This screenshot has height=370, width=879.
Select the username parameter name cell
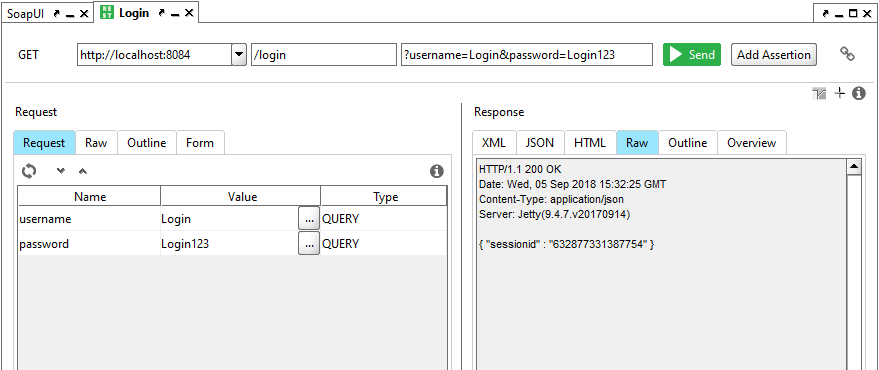pos(89,219)
